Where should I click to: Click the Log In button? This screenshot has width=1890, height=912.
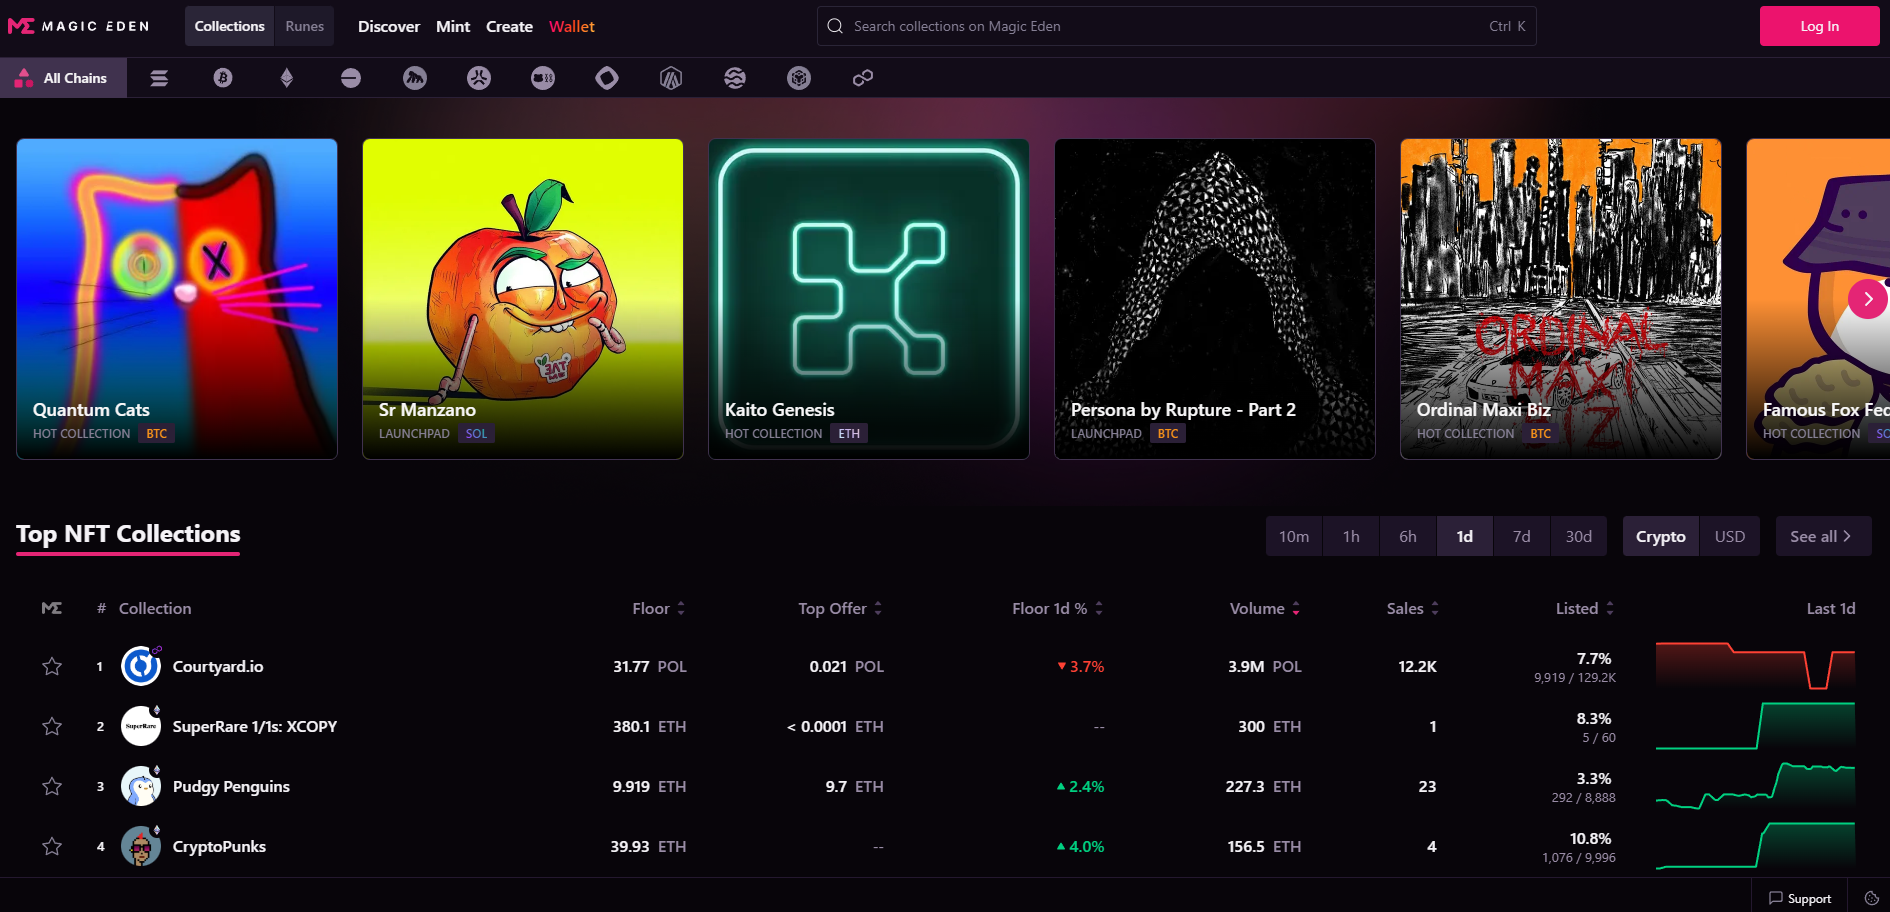tap(1819, 26)
